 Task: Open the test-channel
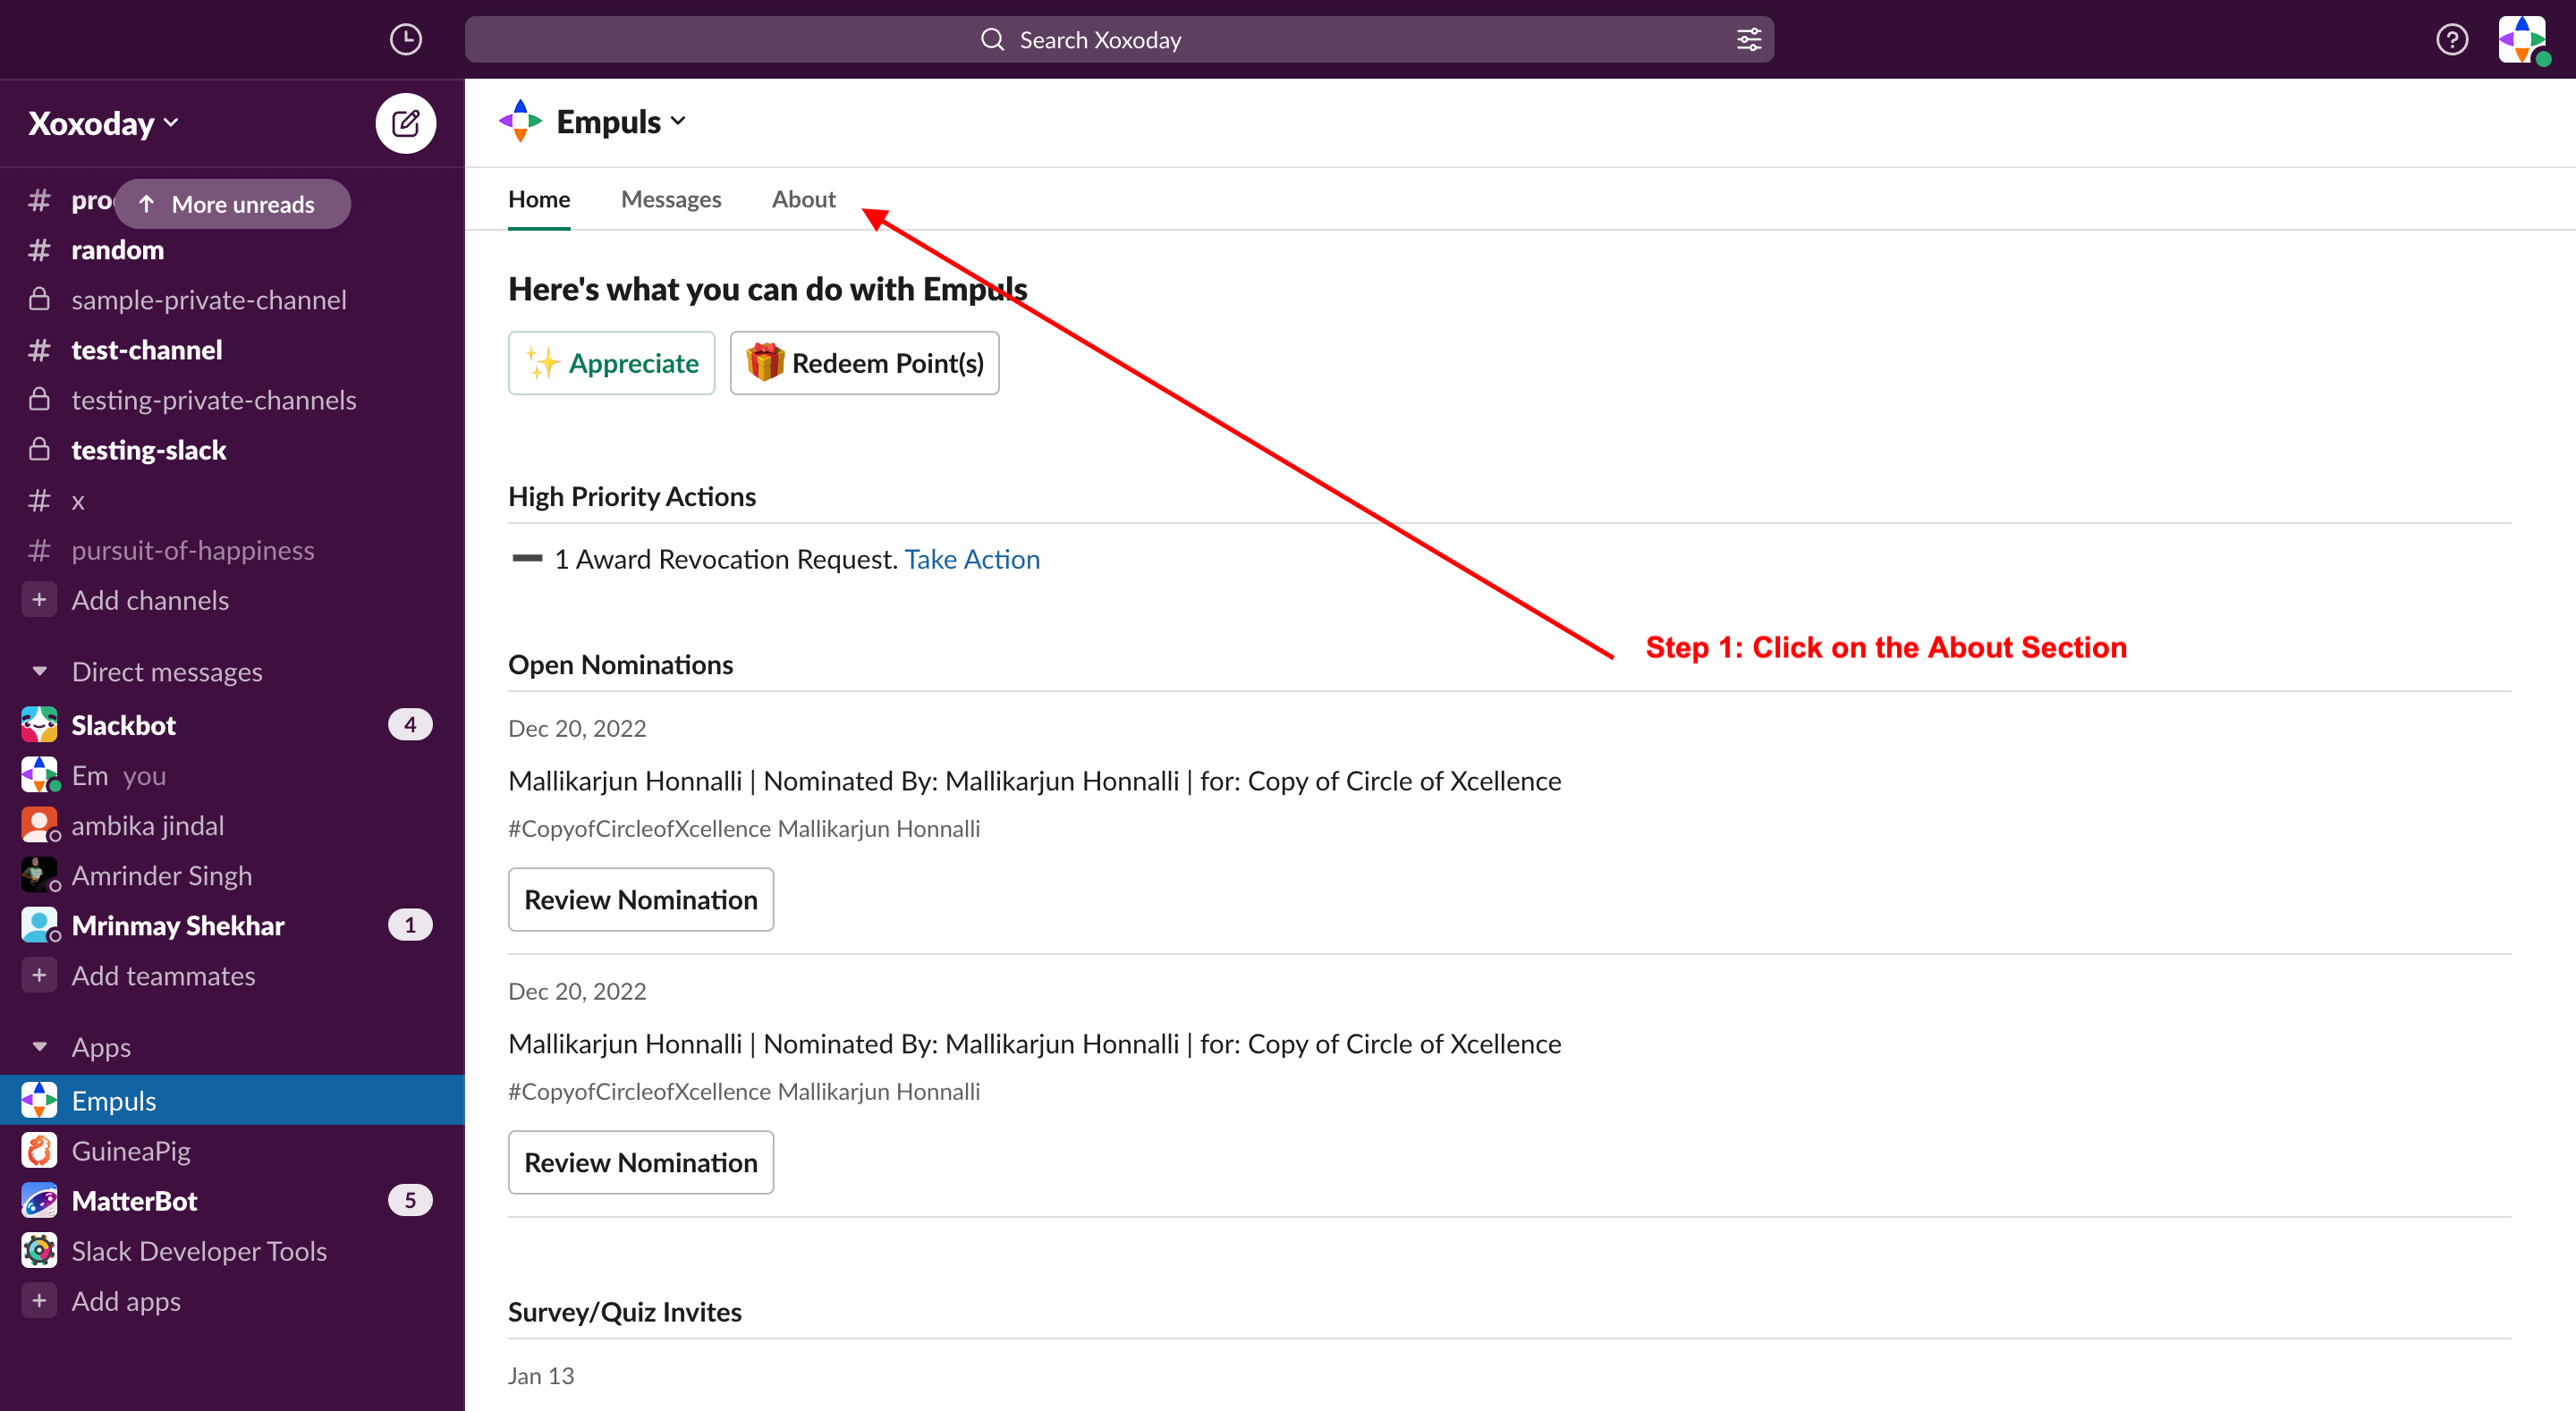pos(232,350)
